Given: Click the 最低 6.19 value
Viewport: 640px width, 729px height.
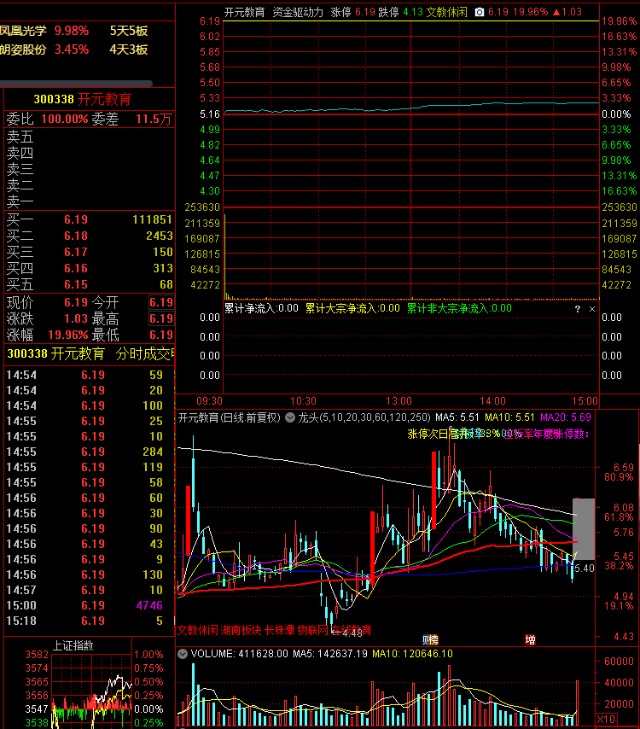Looking at the screenshot, I should pyautogui.click(x=161, y=335).
